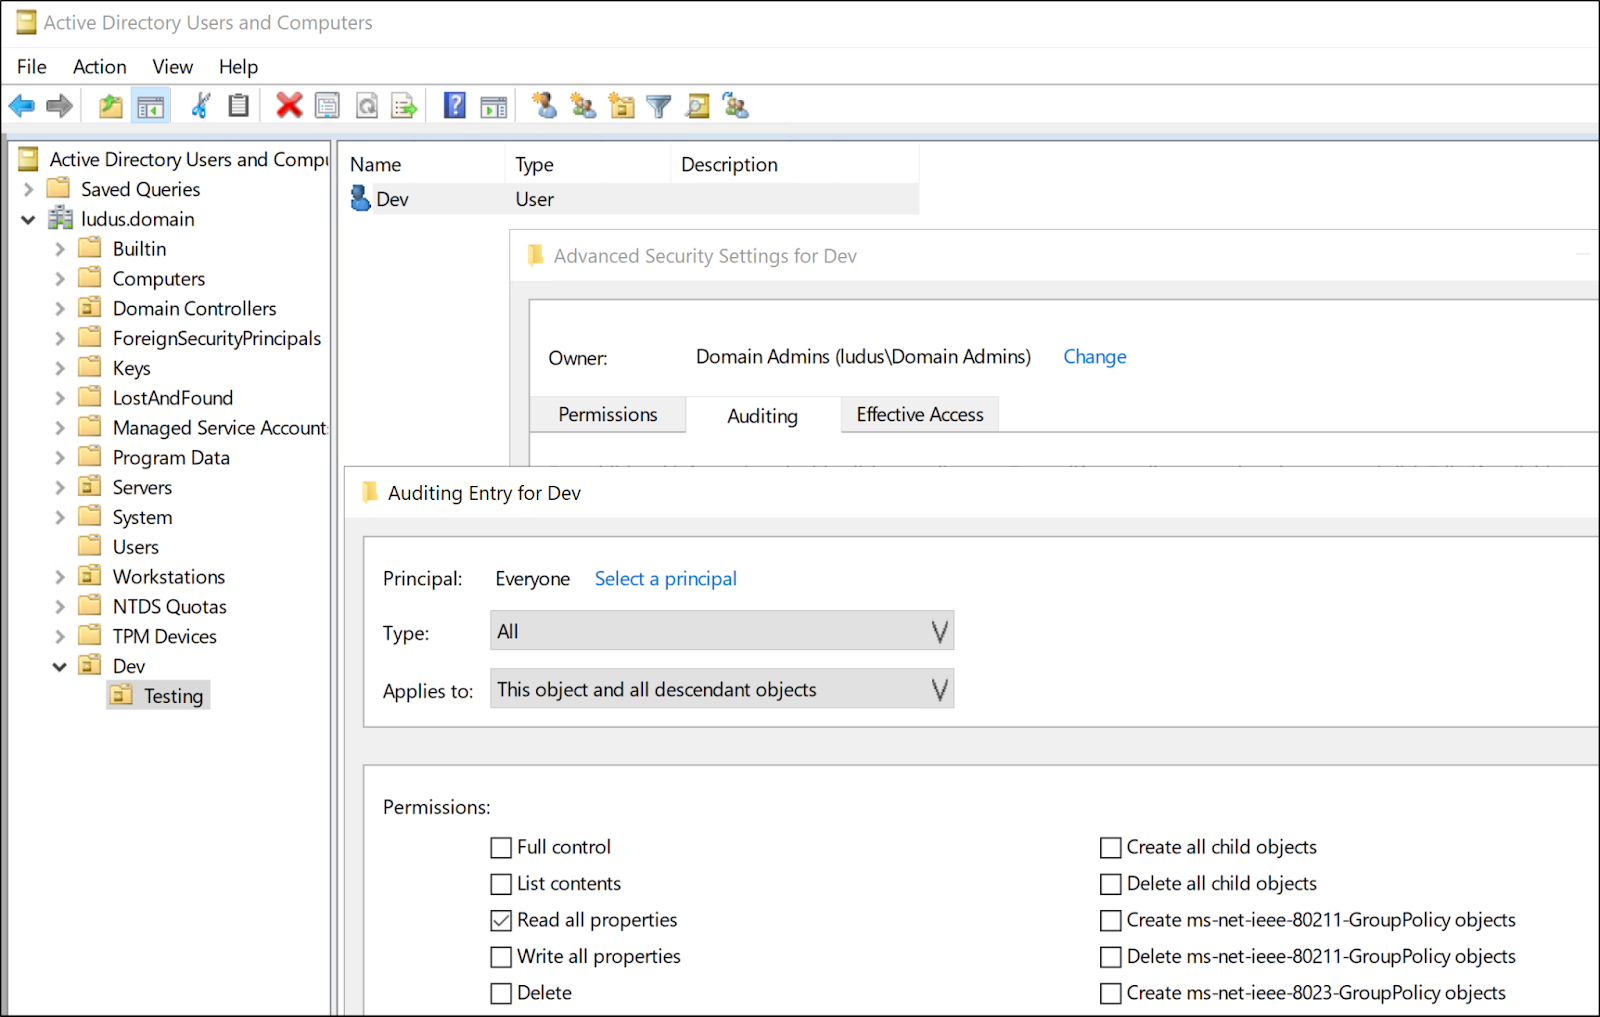Switch to the Effective Access tab

click(920, 414)
